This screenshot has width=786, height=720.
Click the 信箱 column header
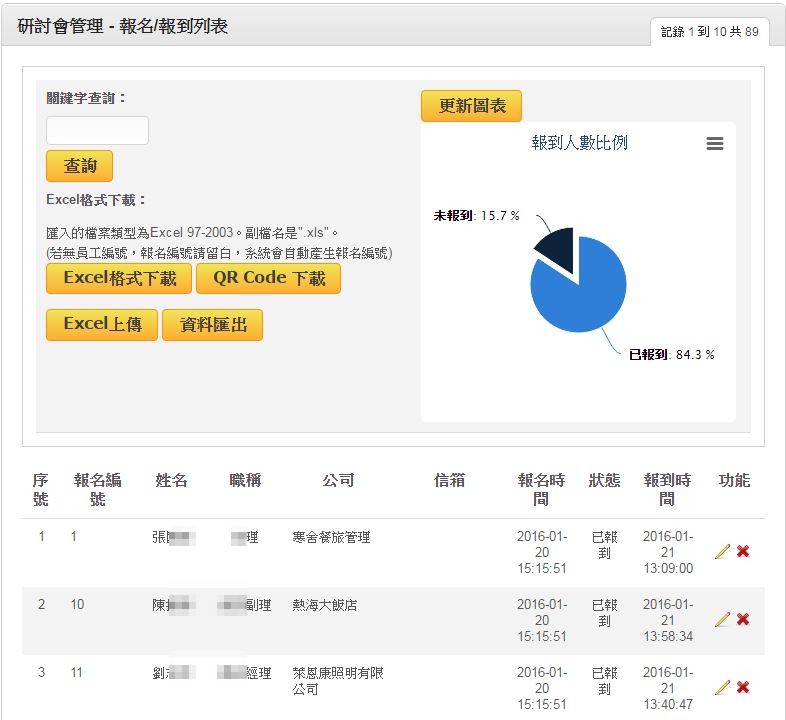[449, 480]
